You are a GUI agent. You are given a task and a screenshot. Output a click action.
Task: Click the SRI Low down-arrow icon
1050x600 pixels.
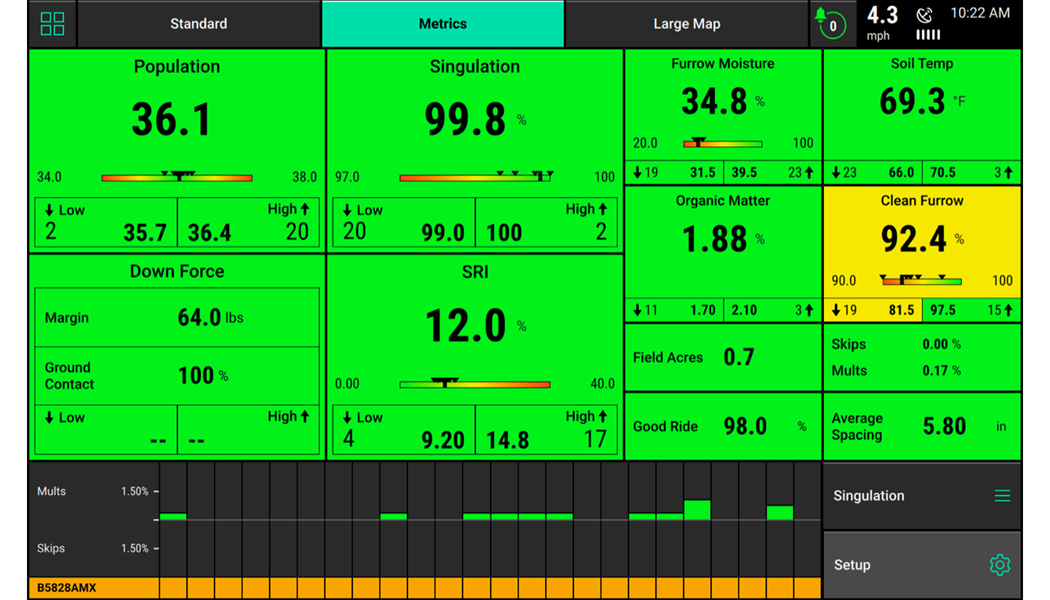pos(347,417)
